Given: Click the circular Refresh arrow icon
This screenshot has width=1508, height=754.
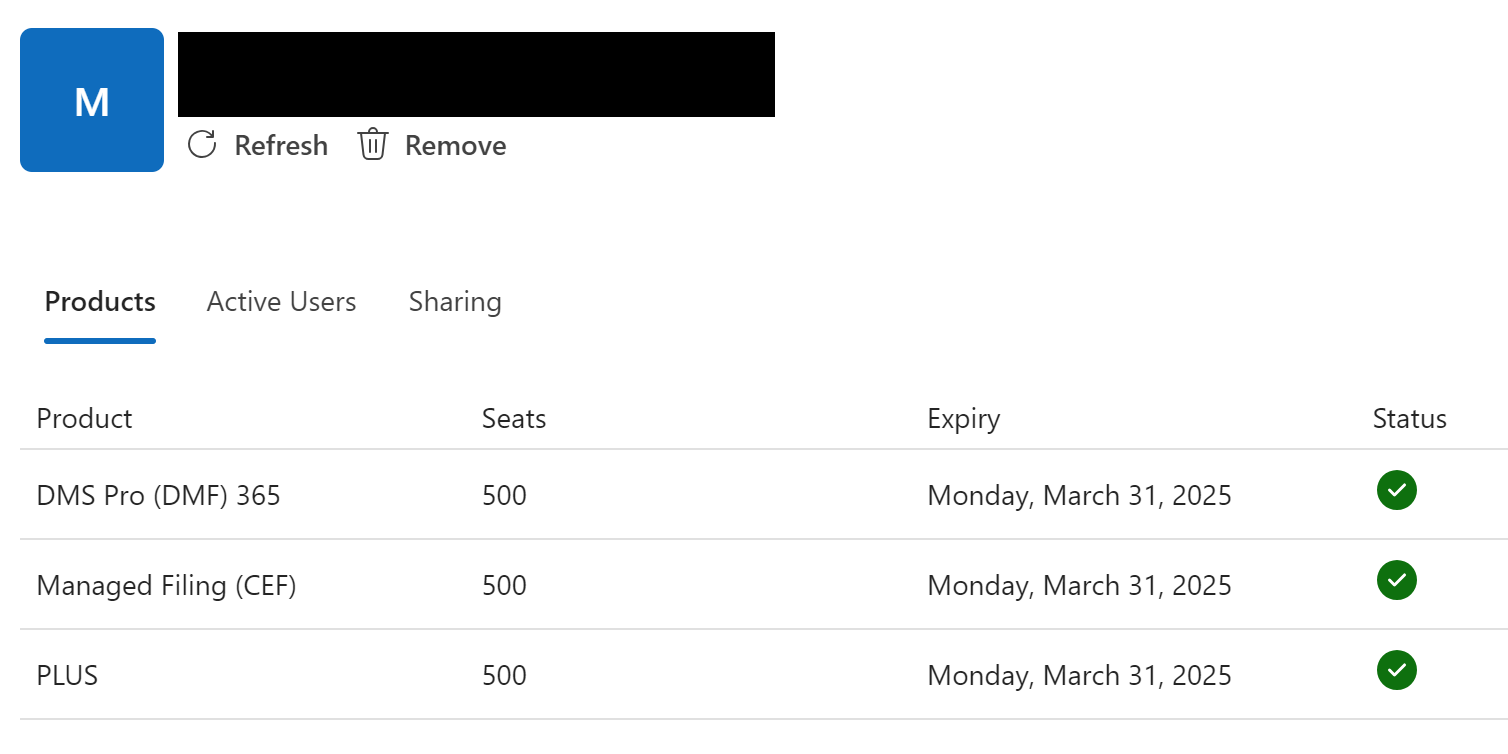Looking at the screenshot, I should tap(202, 145).
